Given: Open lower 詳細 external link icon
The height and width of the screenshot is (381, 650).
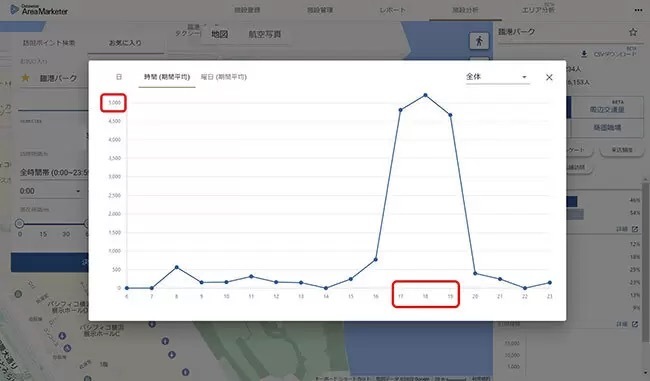Looking at the screenshot, I should tap(635, 324).
